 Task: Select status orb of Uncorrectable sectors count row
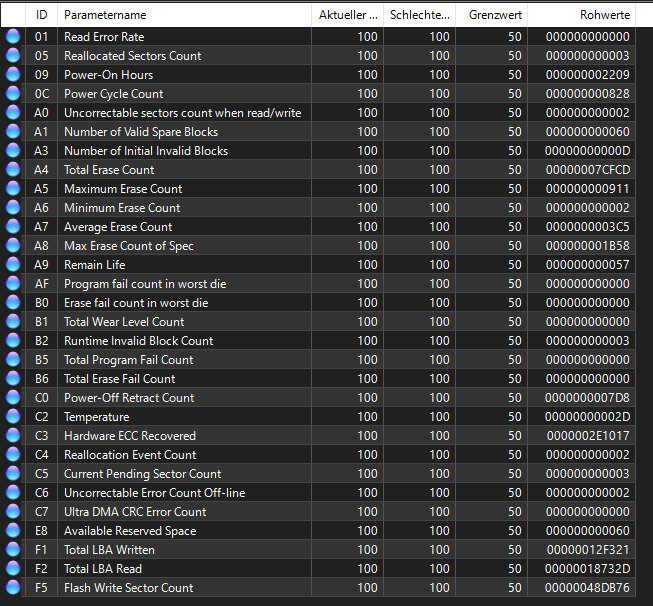click(x=13, y=112)
